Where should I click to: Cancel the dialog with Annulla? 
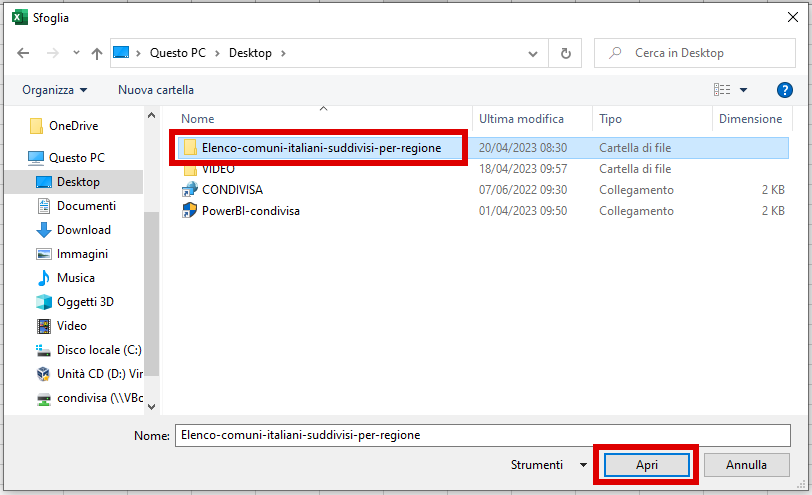tap(746, 465)
